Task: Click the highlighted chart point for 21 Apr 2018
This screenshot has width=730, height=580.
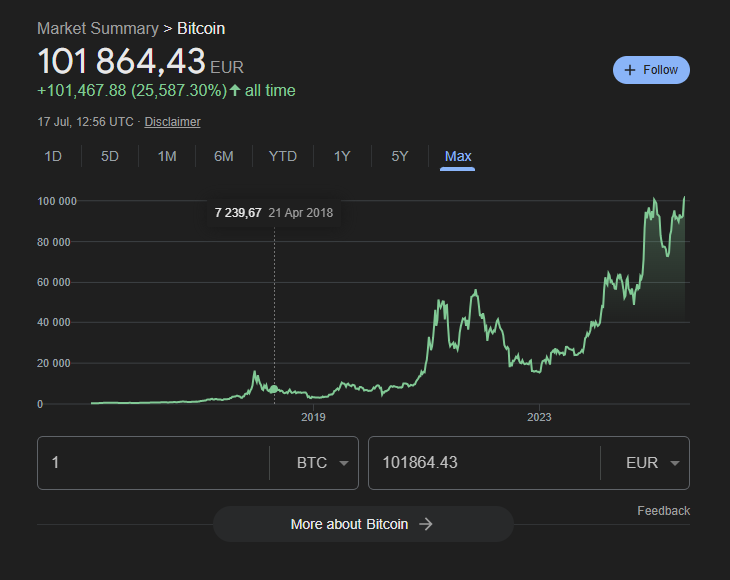Action: (274, 389)
